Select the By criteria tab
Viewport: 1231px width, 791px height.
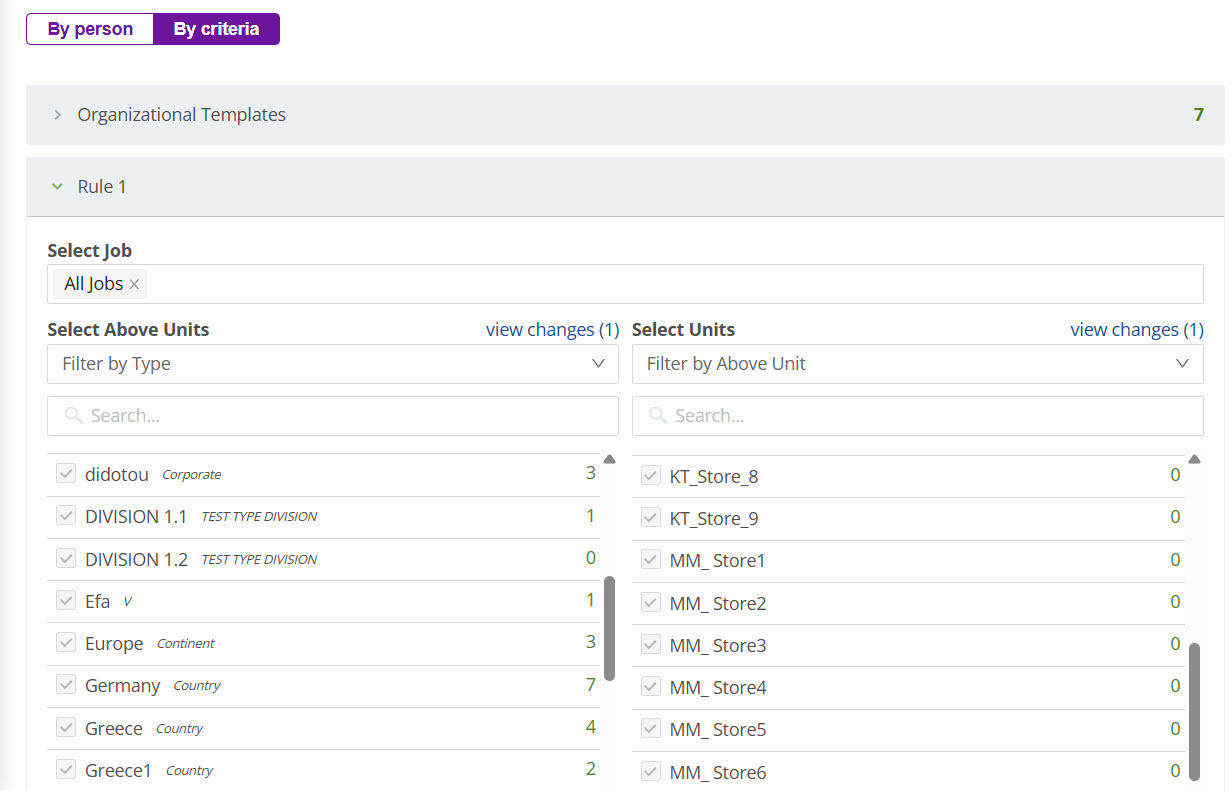click(216, 29)
